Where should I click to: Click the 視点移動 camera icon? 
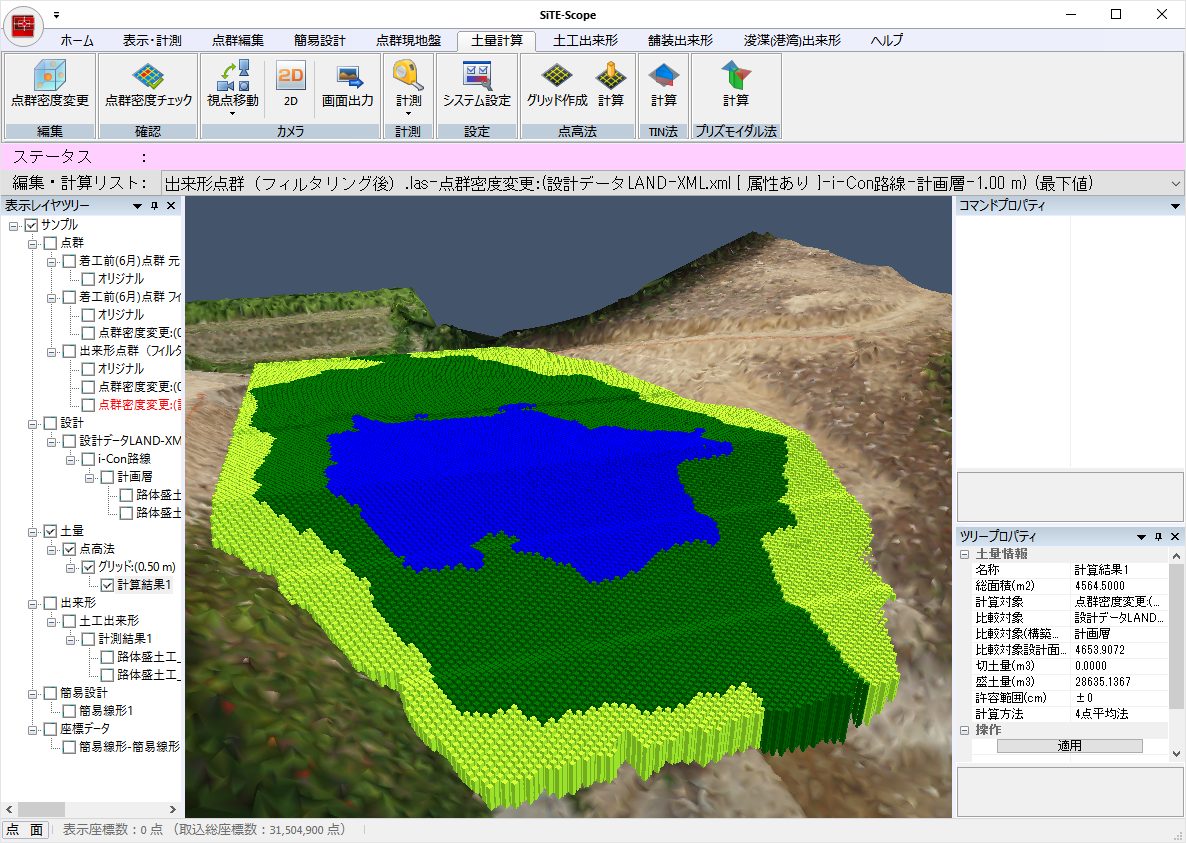(232, 77)
